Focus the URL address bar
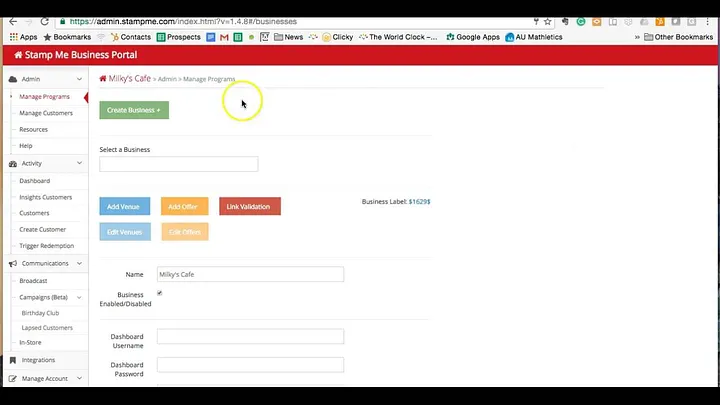 (x=294, y=22)
